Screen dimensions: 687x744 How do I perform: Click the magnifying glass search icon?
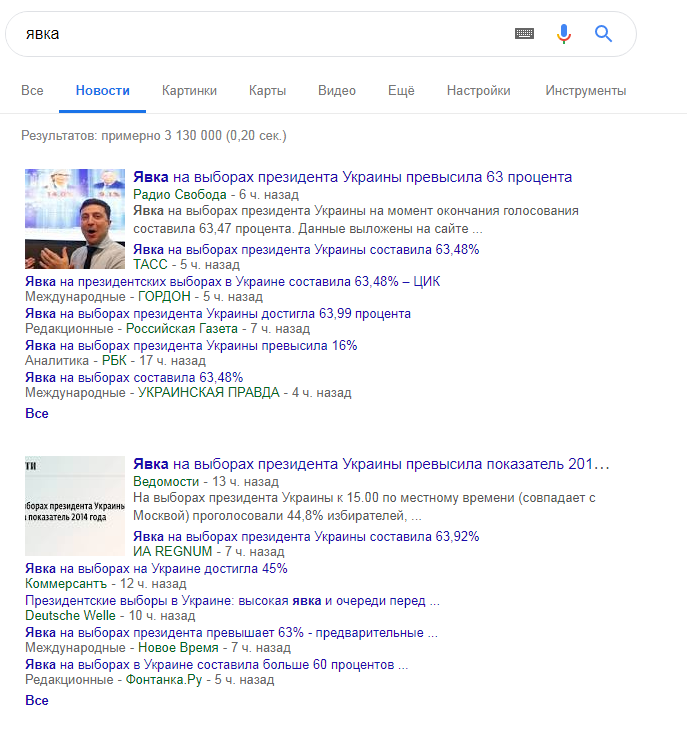(603, 34)
